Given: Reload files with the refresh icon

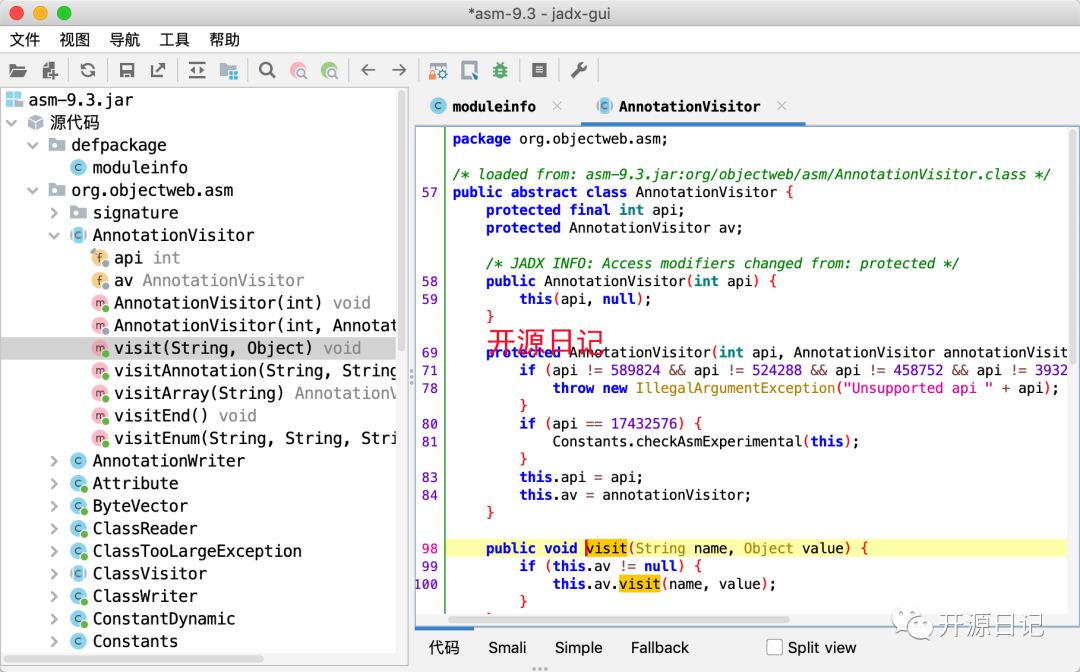Looking at the screenshot, I should 88,70.
